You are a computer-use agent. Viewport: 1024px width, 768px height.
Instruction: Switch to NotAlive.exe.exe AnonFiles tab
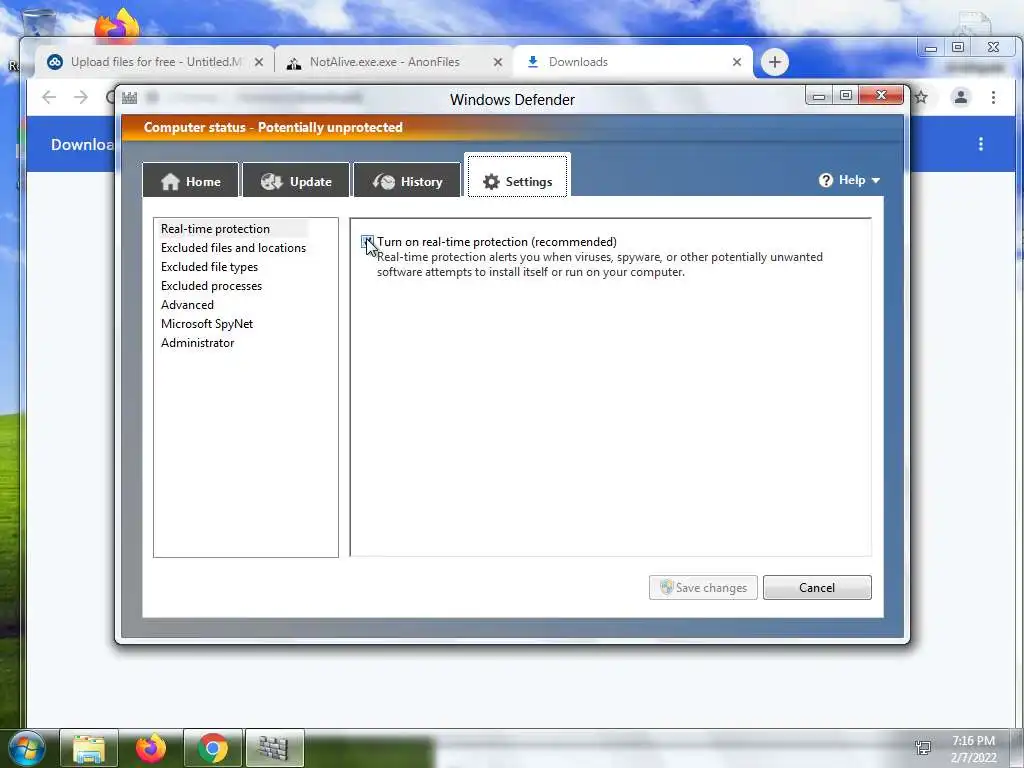point(394,62)
